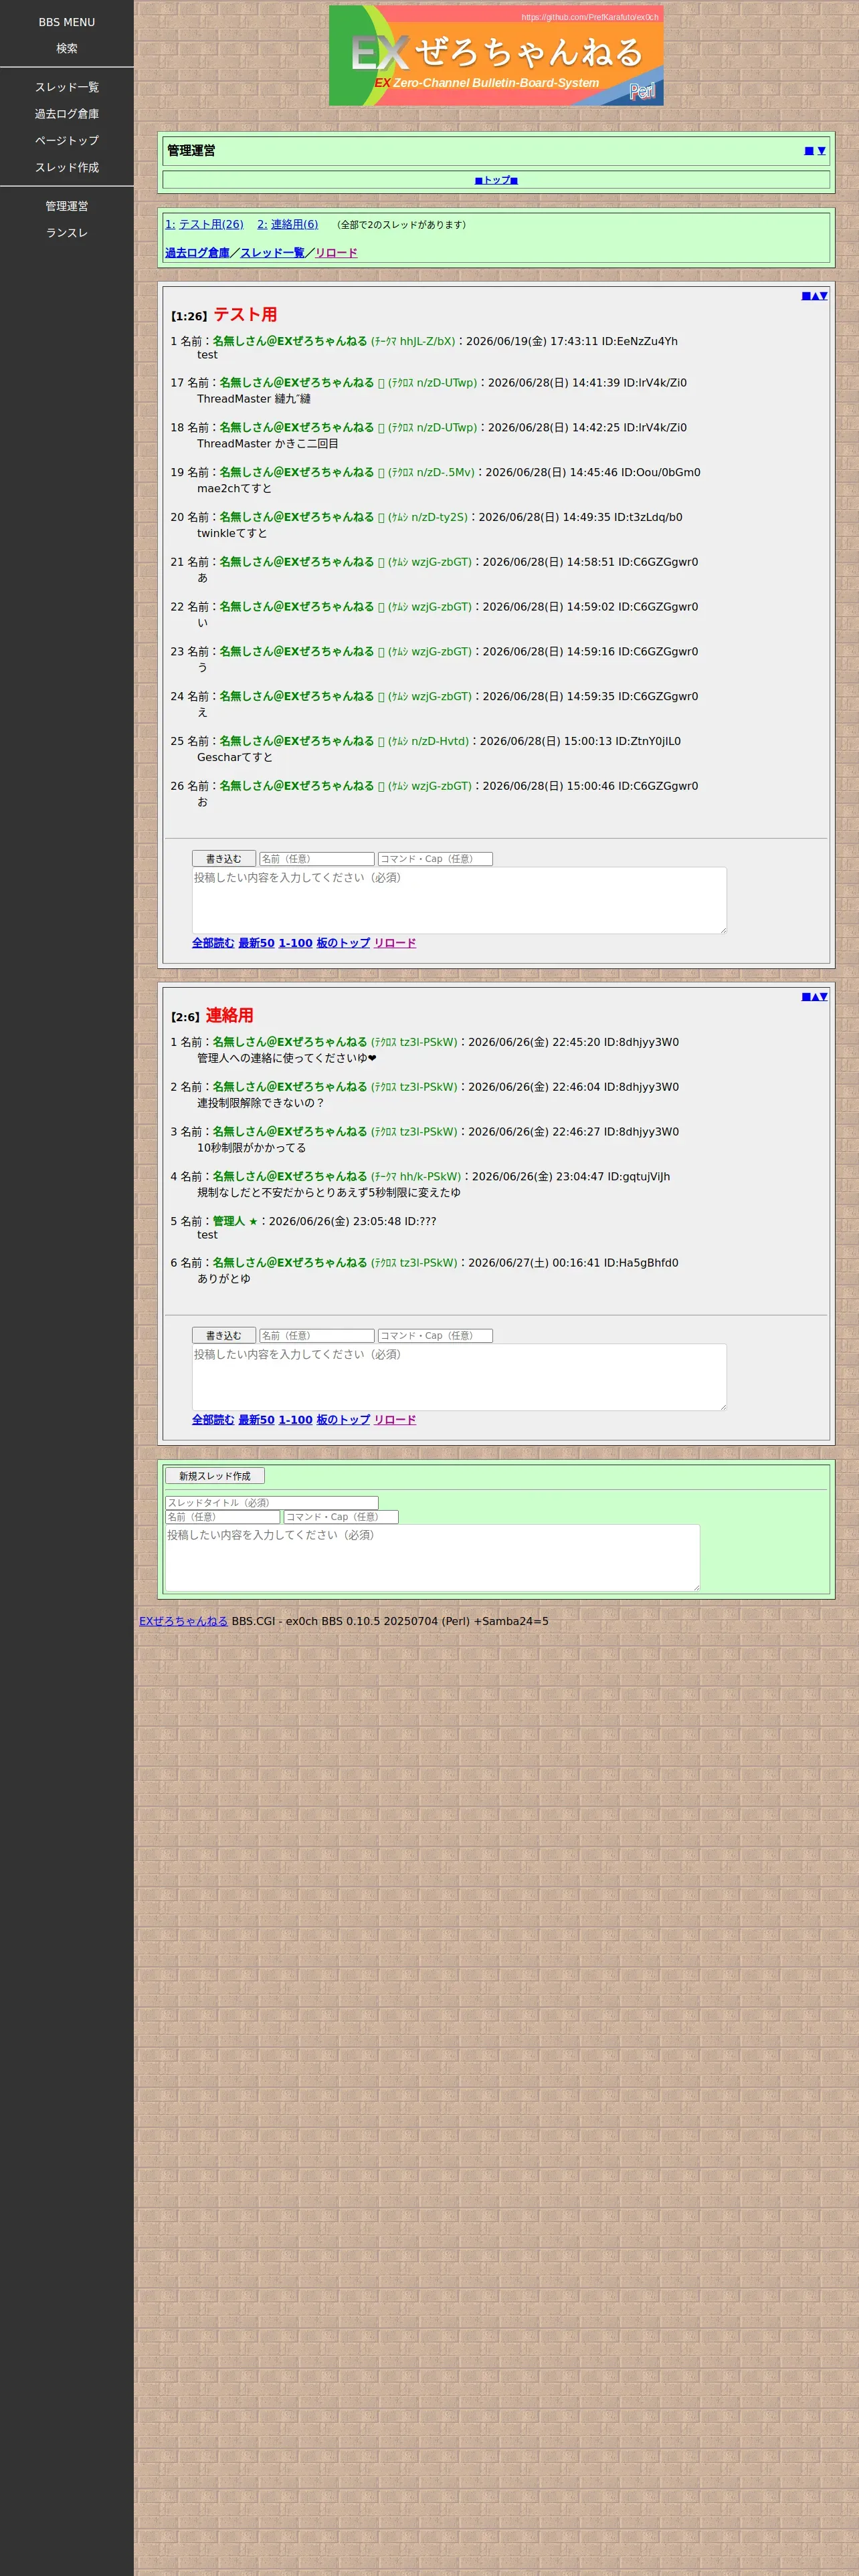The image size is (859, 2576).
Task: Focus 名前 field in new thread form
Action: click(x=222, y=1517)
